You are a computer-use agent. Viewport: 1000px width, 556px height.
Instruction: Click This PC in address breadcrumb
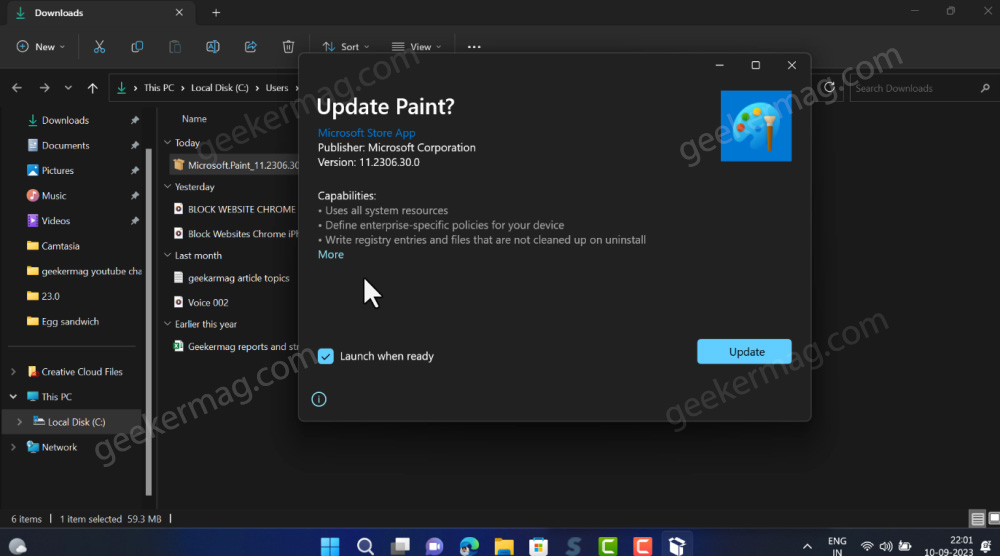159,88
